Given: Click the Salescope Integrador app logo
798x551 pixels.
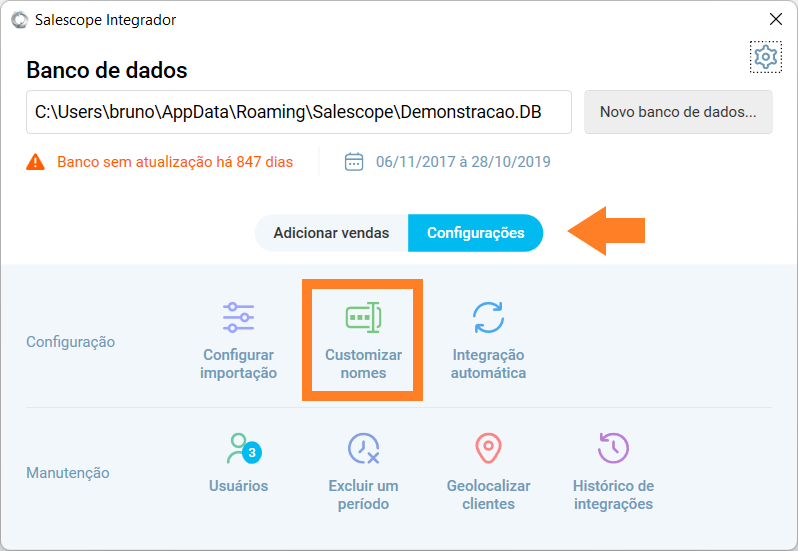Looking at the screenshot, I should point(19,20).
